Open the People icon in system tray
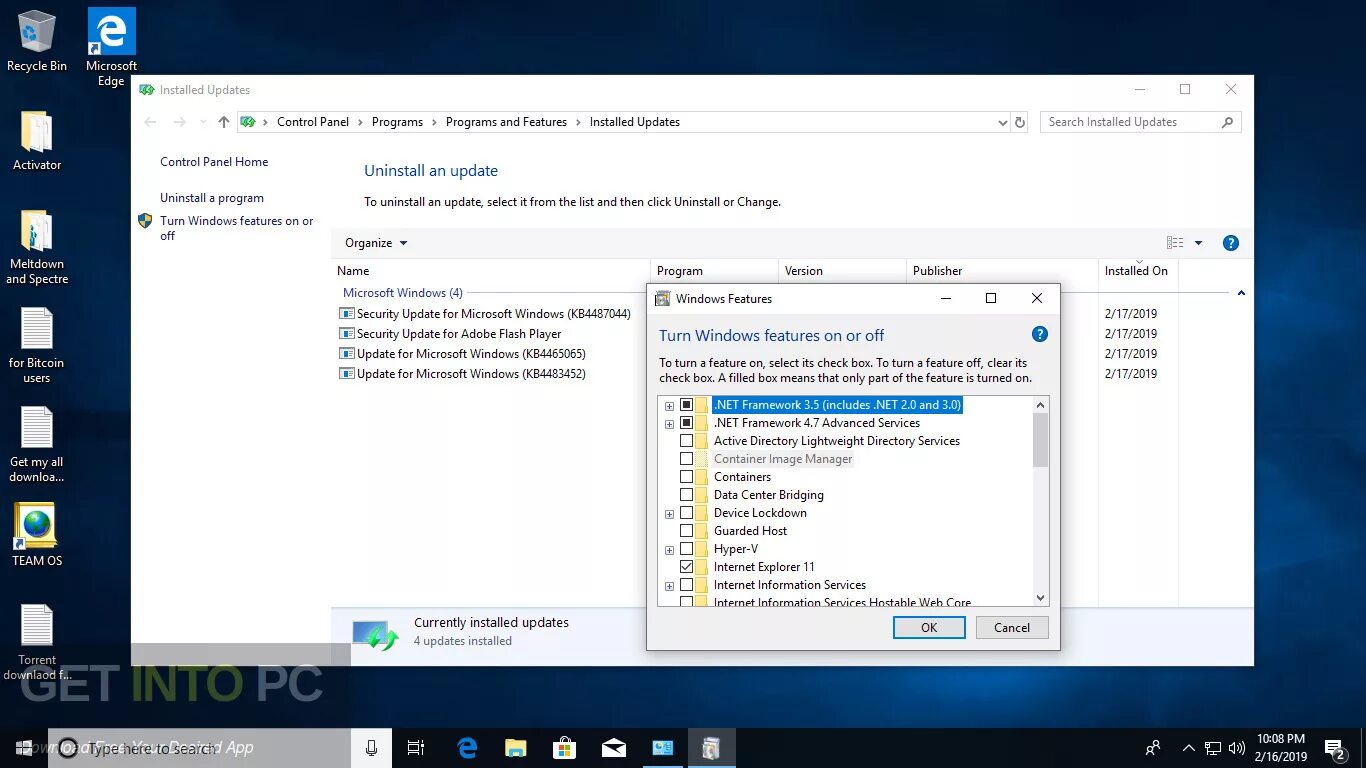 (1153, 748)
